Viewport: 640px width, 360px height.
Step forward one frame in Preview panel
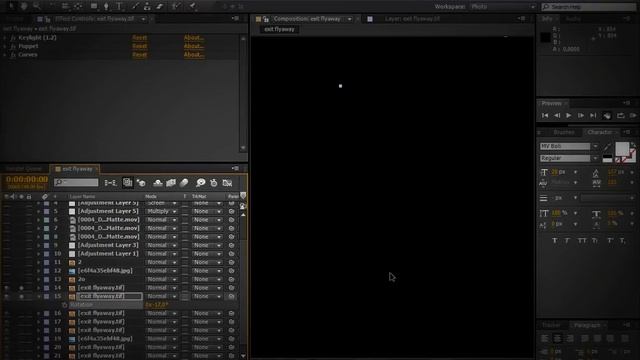(580, 116)
